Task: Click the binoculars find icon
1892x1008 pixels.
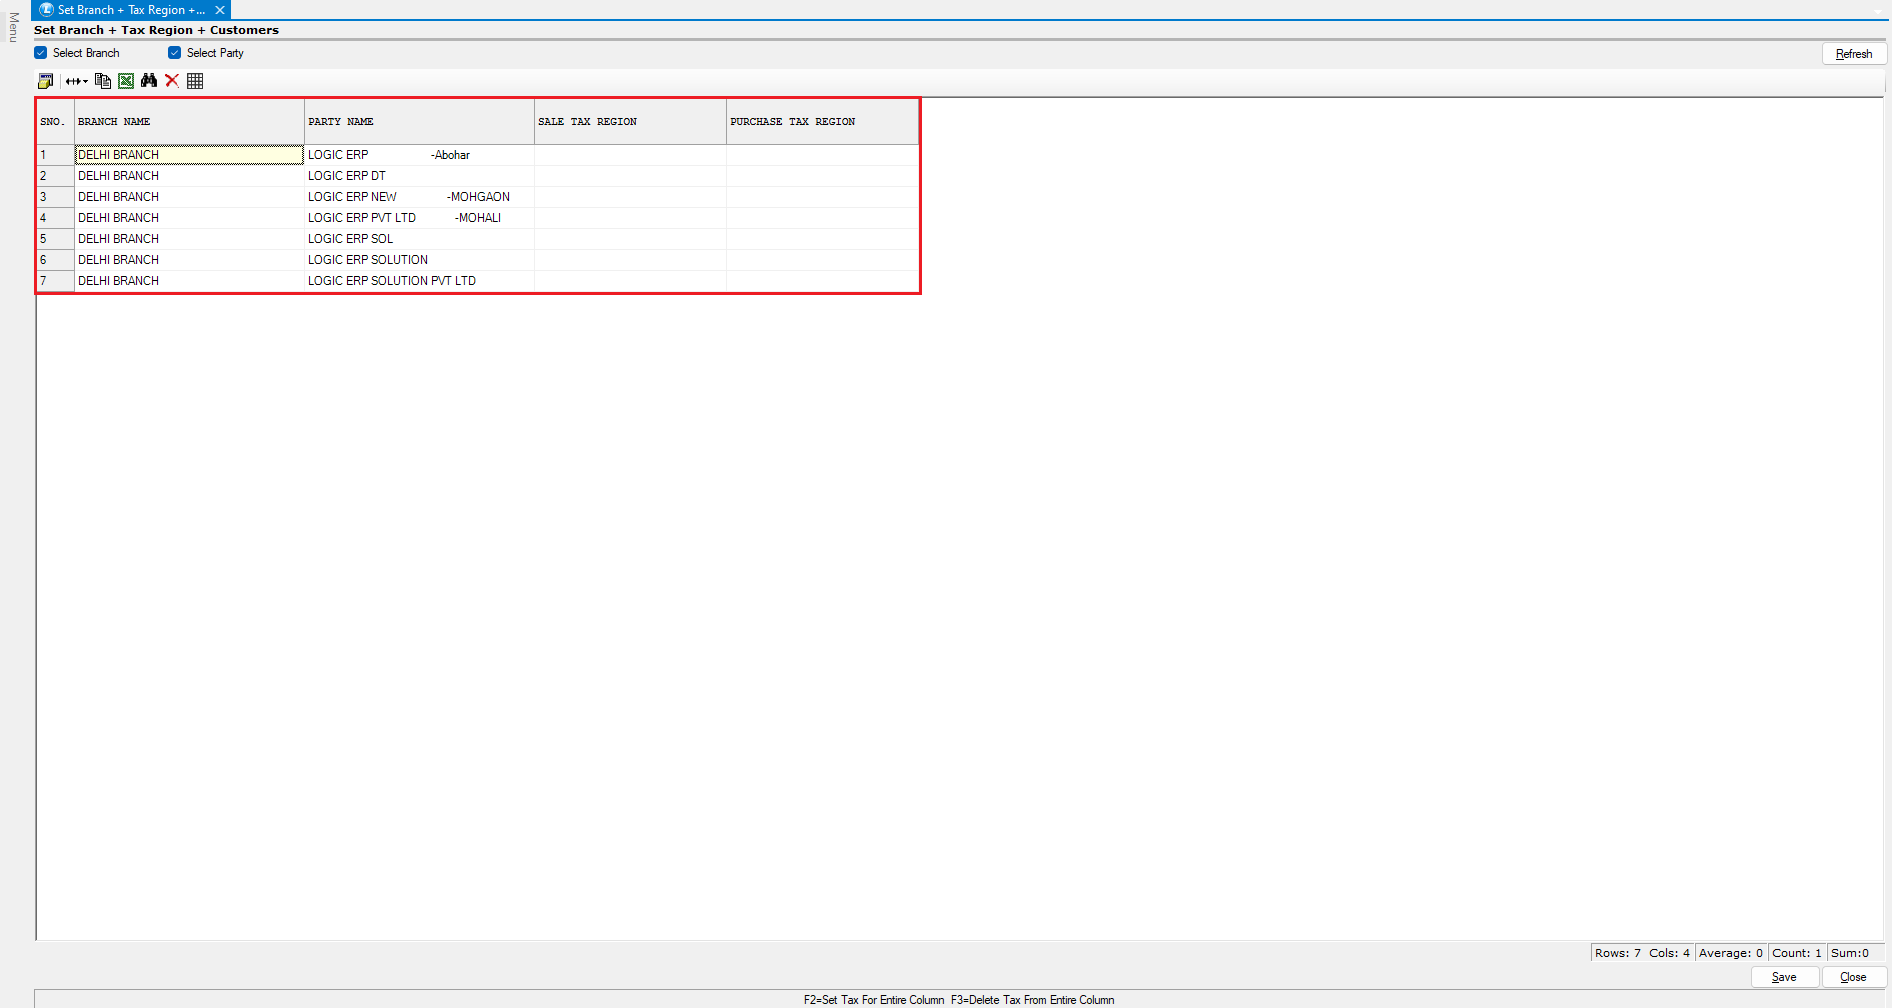Action: click(149, 81)
